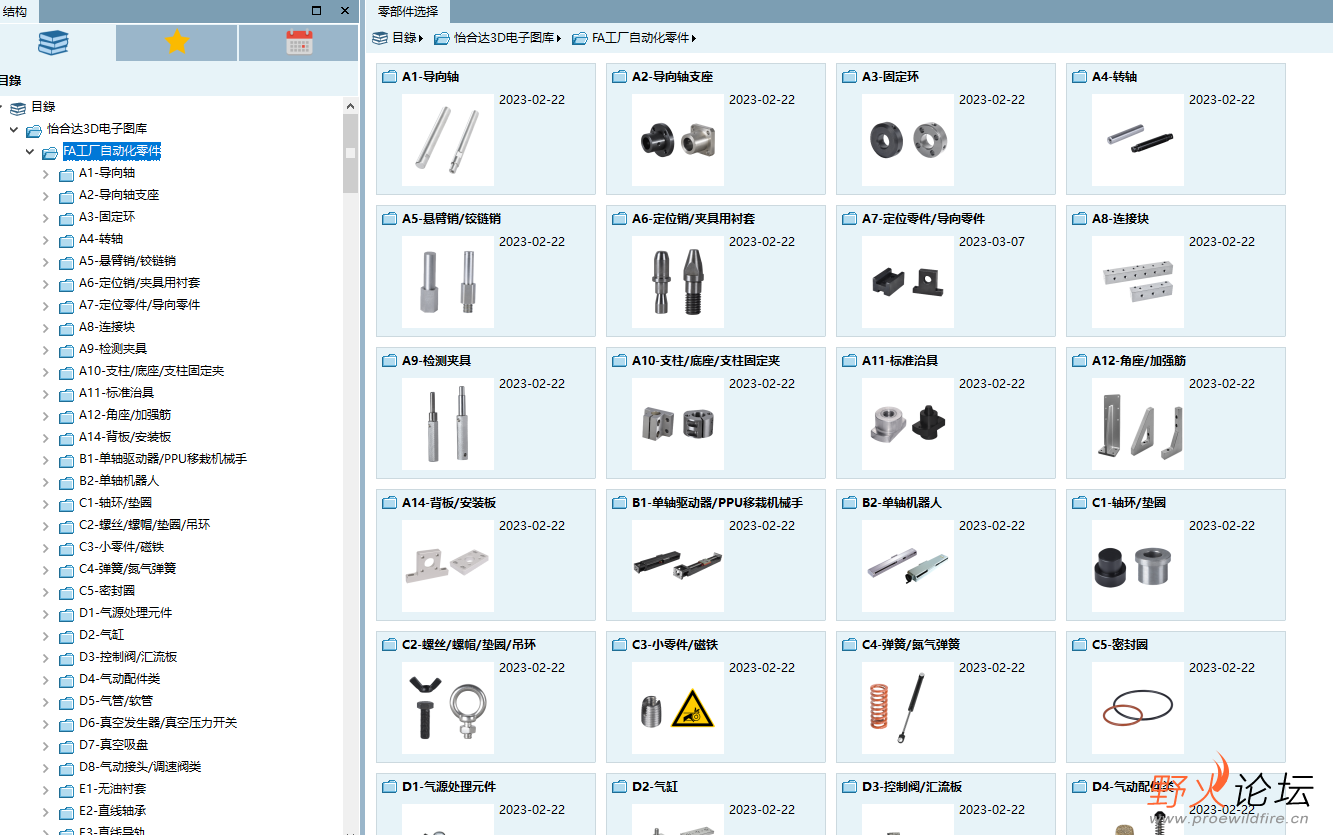Select A7-定位零件/导向零件 in the tree

(140, 305)
